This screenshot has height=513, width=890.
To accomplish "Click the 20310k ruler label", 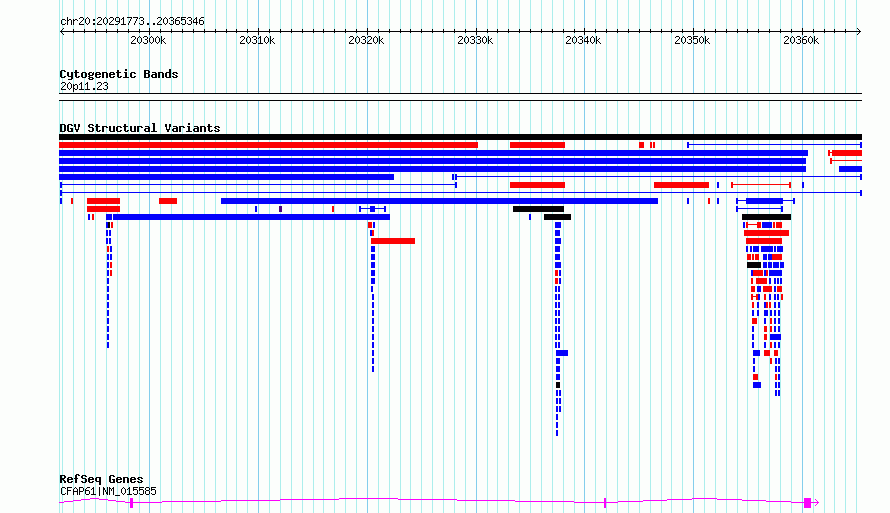I will coord(257,40).
